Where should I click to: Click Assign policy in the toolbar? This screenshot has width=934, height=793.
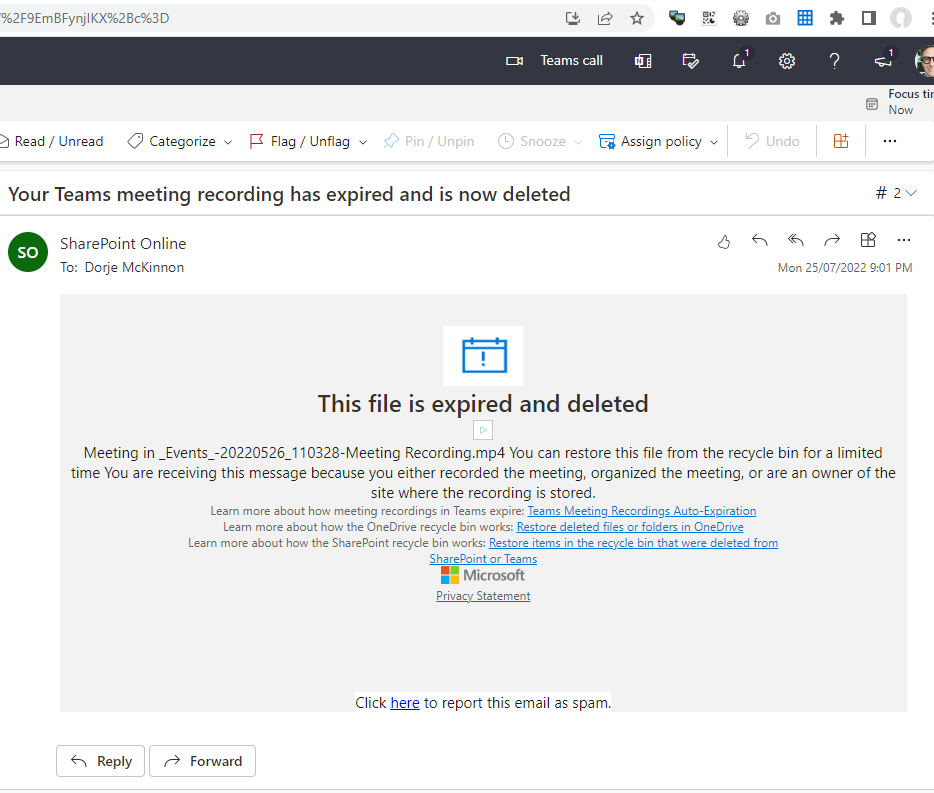[650, 141]
